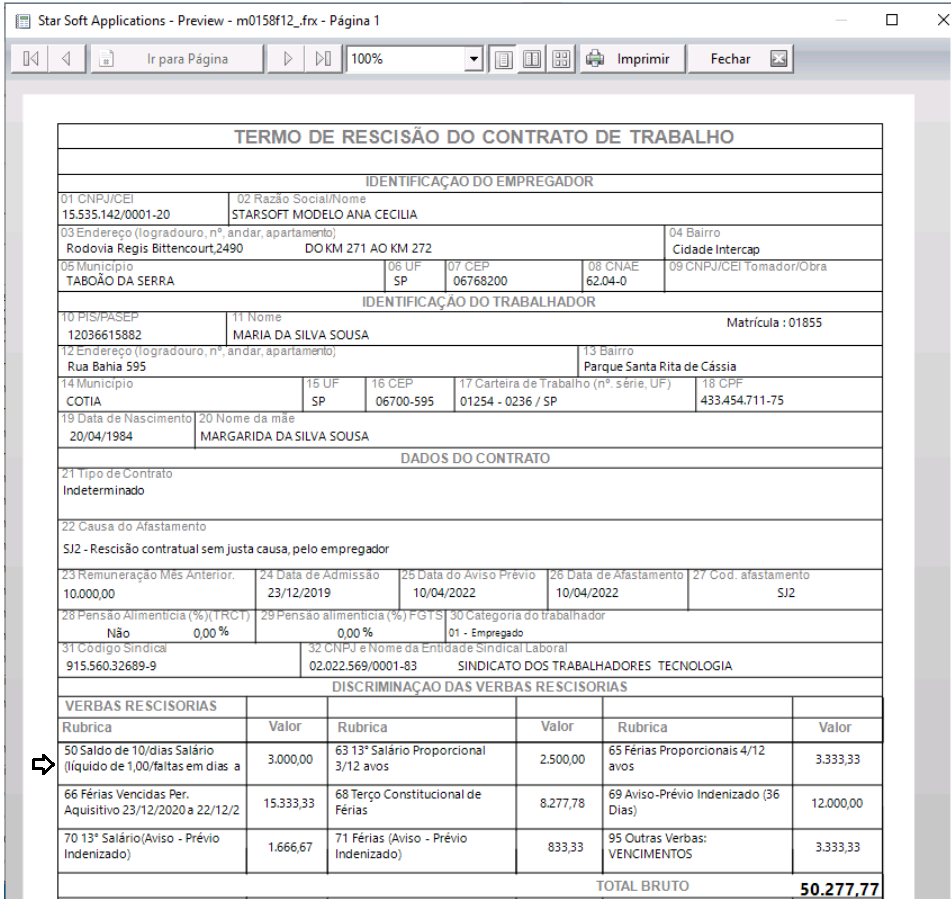Click the CNPJ value 15.535.142/0001-20
Image resolution: width=951 pixels, height=901 pixels.
click(116, 215)
